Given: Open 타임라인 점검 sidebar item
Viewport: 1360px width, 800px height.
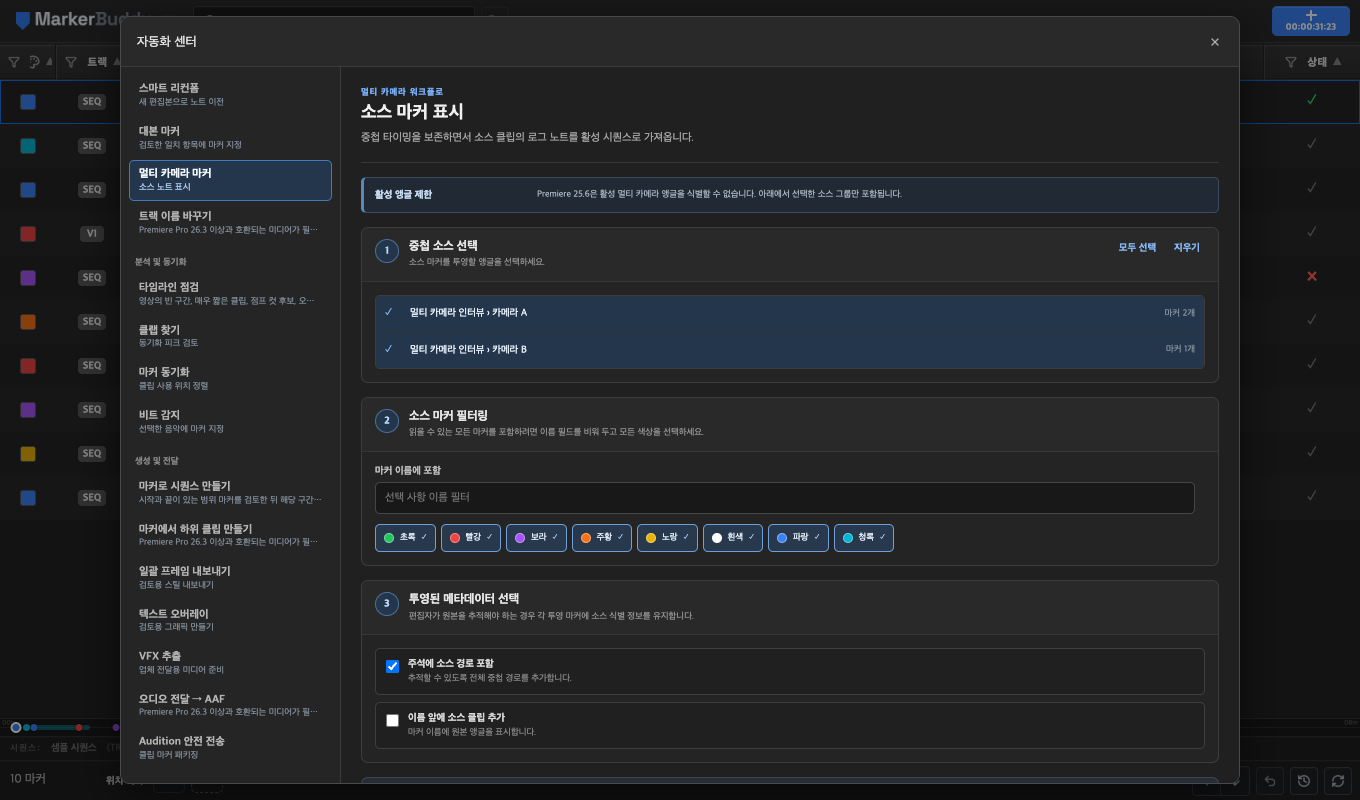Looking at the screenshot, I should (230, 292).
